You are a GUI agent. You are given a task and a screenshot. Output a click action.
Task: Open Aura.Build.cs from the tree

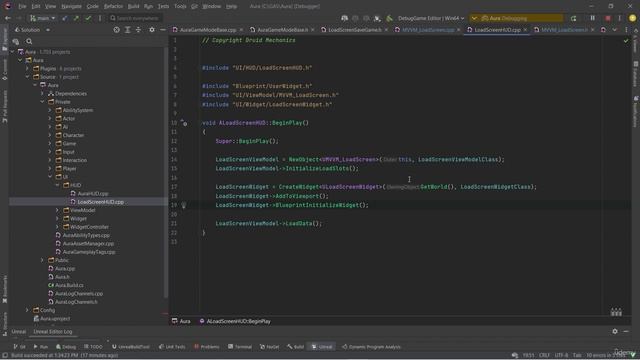point(69,285)
